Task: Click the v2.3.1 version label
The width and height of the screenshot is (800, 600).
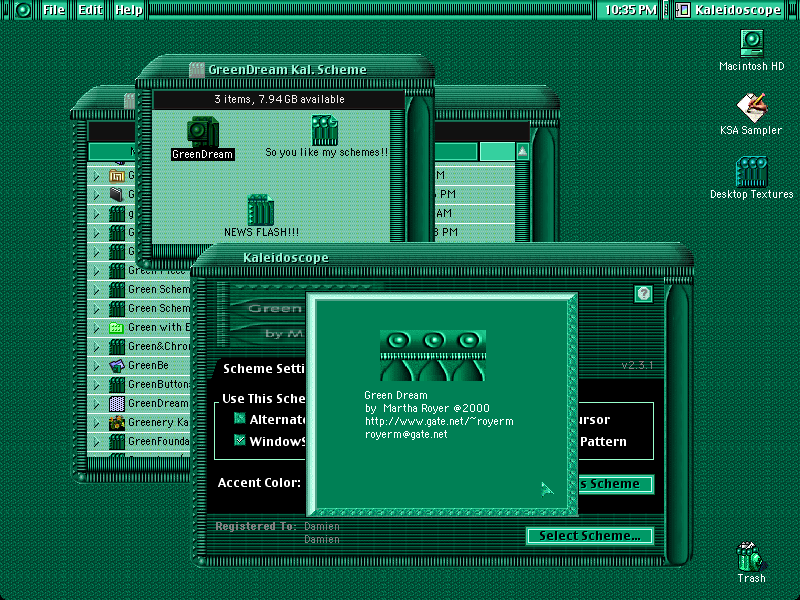Action: (x=637, y=365)
